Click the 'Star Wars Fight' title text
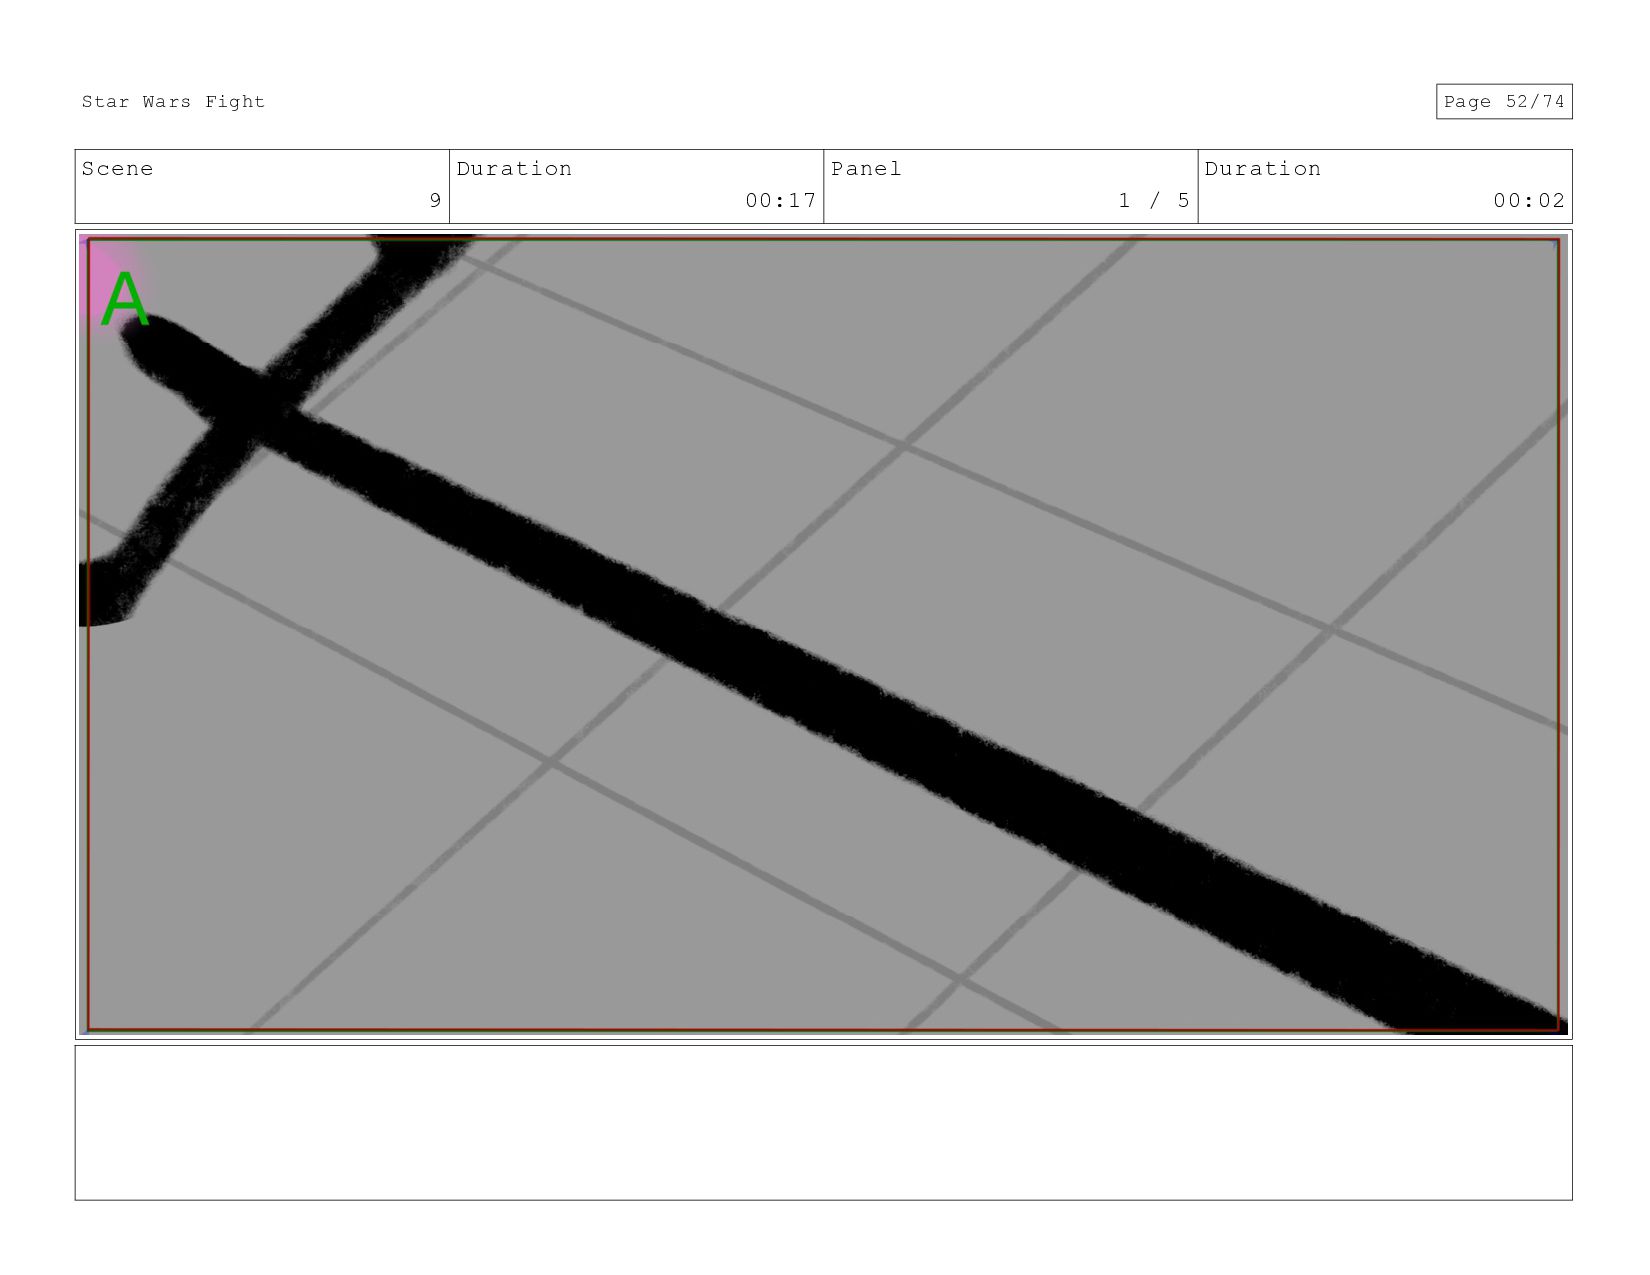1650x1275 pixels. [173, 102]
